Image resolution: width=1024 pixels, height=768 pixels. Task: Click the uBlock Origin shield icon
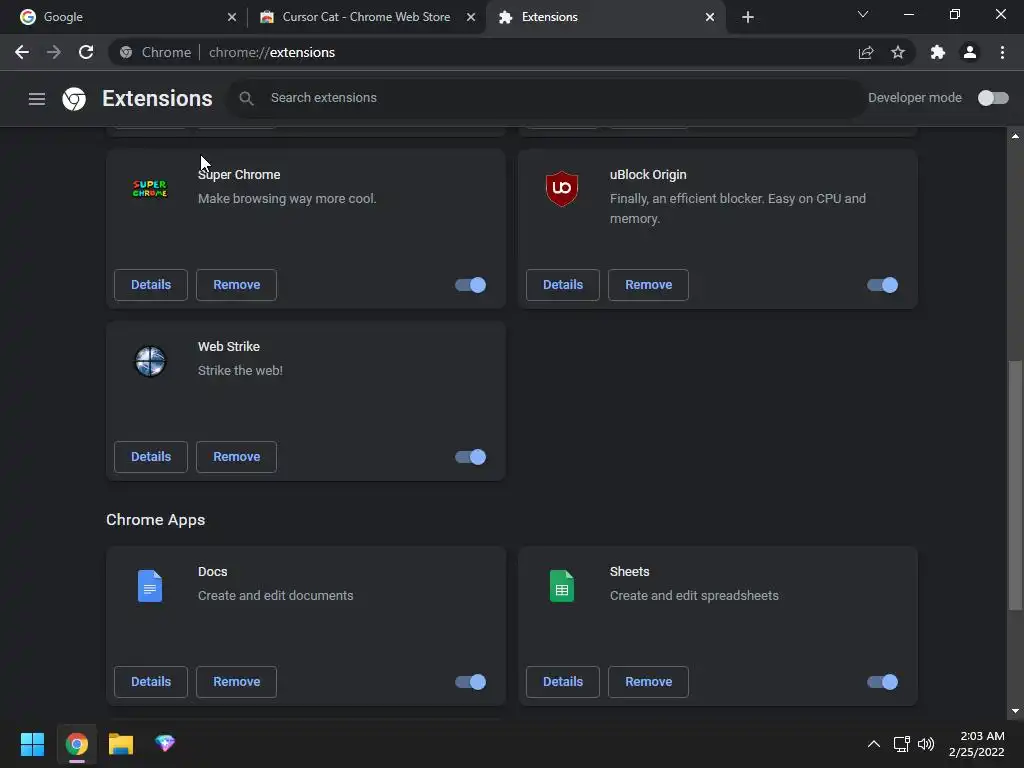click(x=562, y=189)
